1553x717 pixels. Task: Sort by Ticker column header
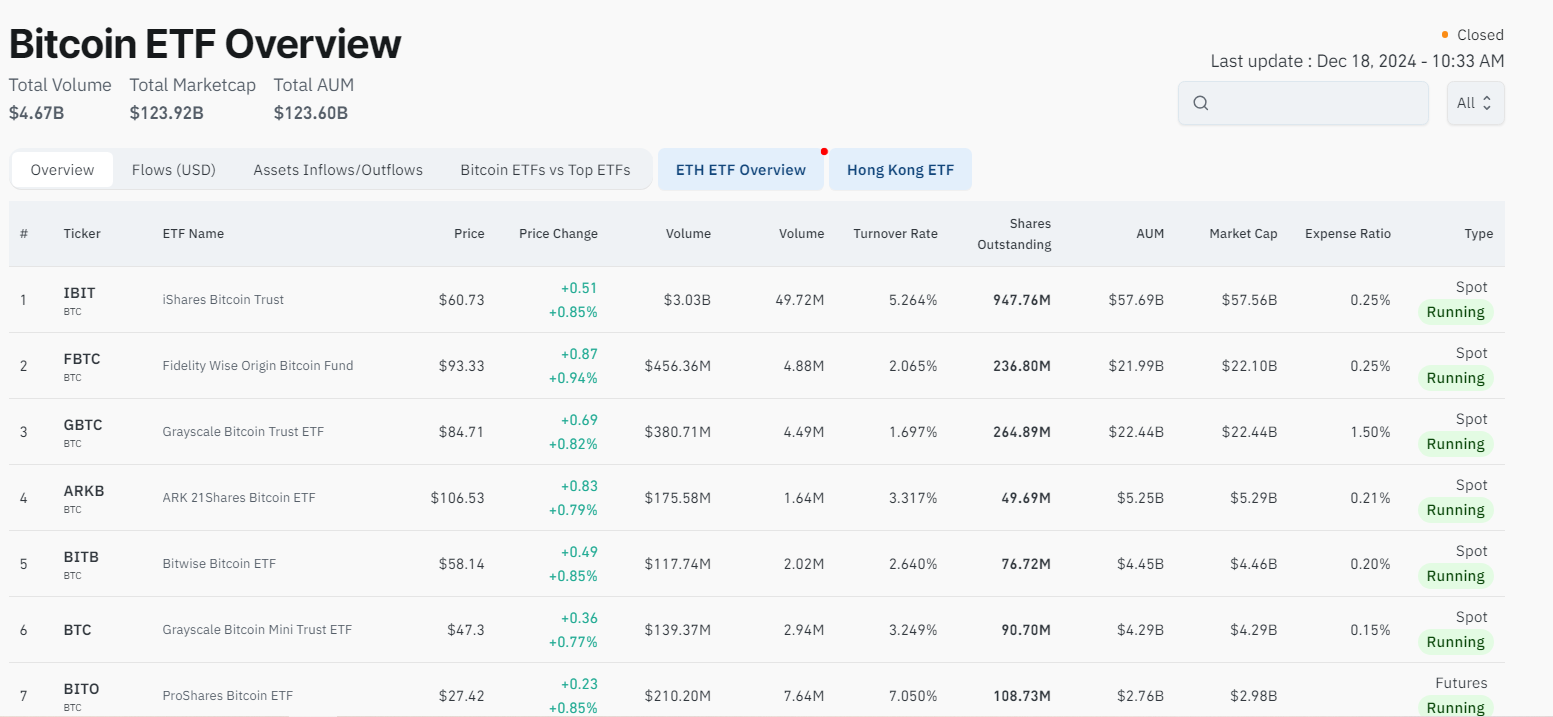(x=82, y=234)
